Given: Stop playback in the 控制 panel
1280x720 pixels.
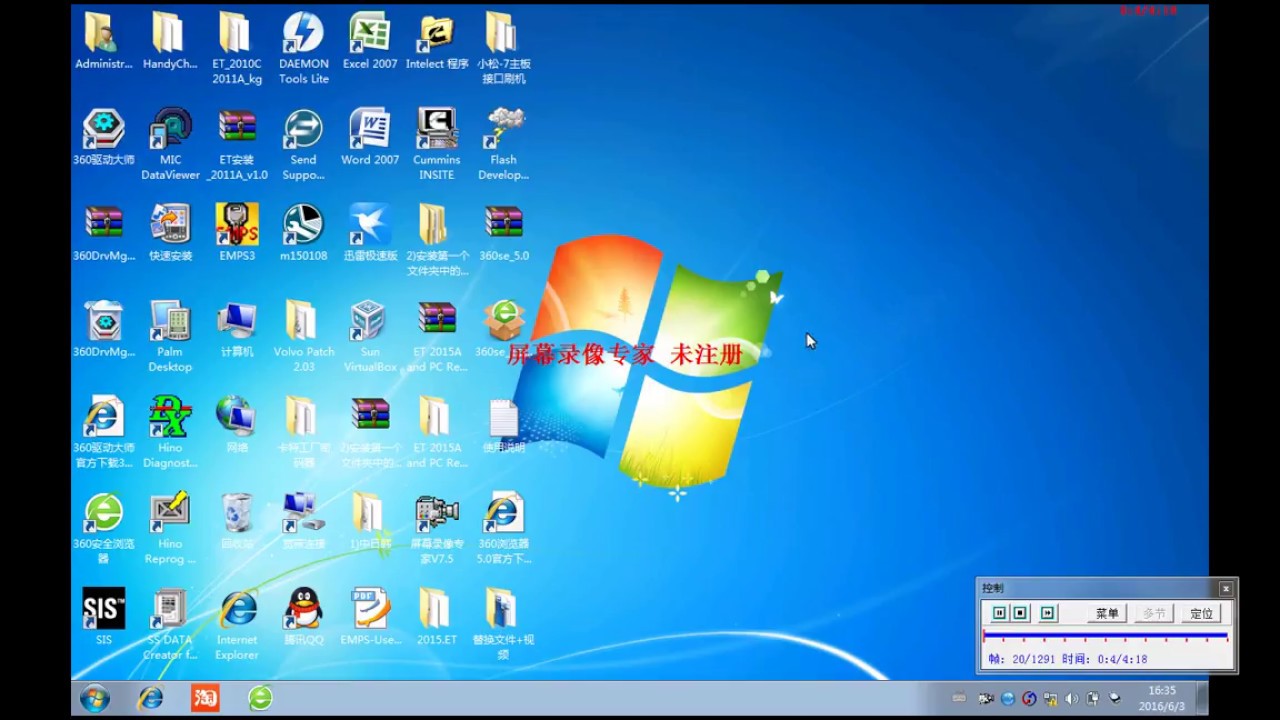Looking at the screenshot, I should pos(1020,613).
